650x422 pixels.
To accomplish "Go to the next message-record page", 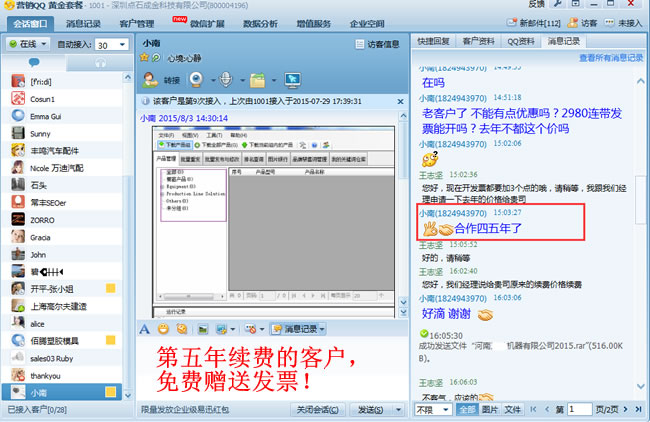I will pos(626,410).
